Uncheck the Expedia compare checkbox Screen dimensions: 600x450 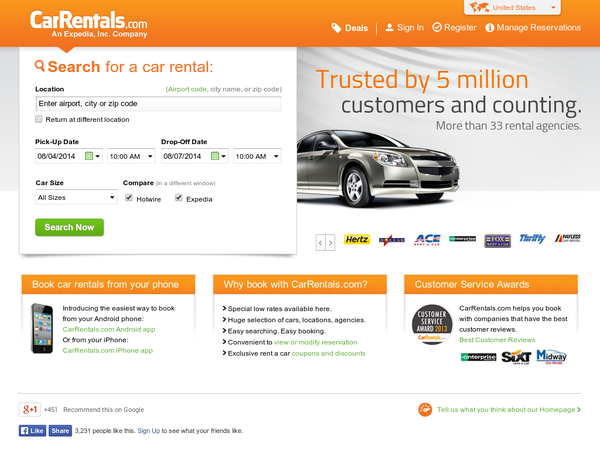(179, 198)
